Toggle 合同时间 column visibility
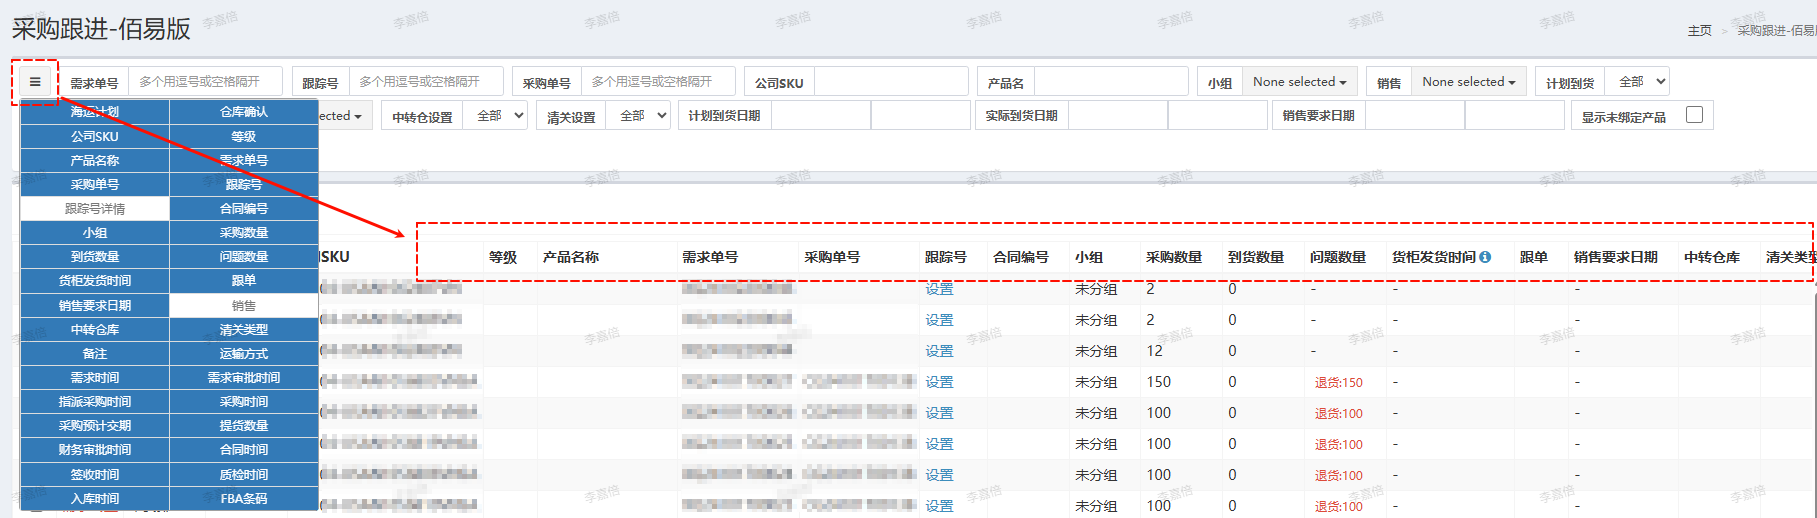This screenshot has width=1817, height=518. (x=244, y=450)
